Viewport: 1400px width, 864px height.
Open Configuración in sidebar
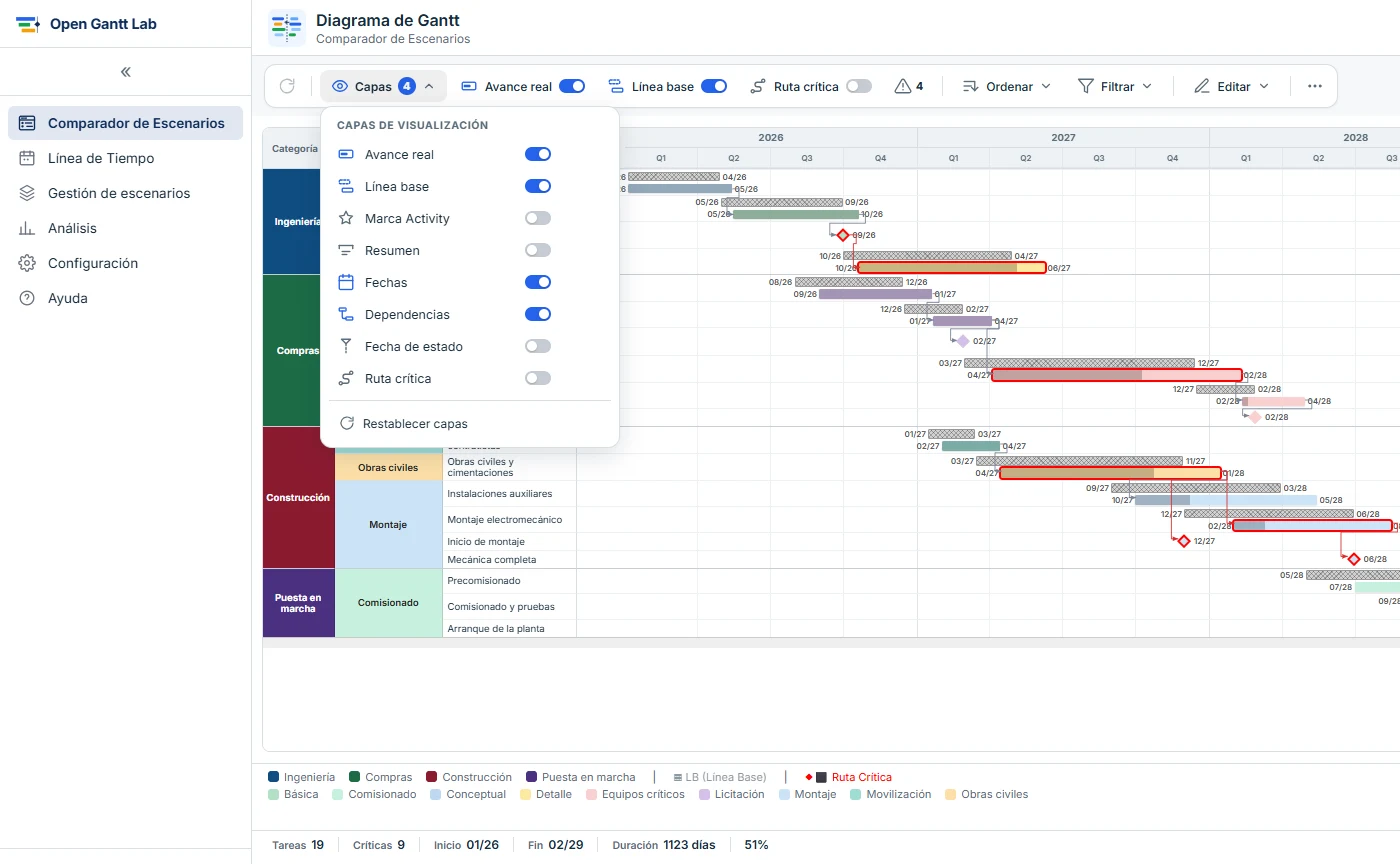point(125,263)
